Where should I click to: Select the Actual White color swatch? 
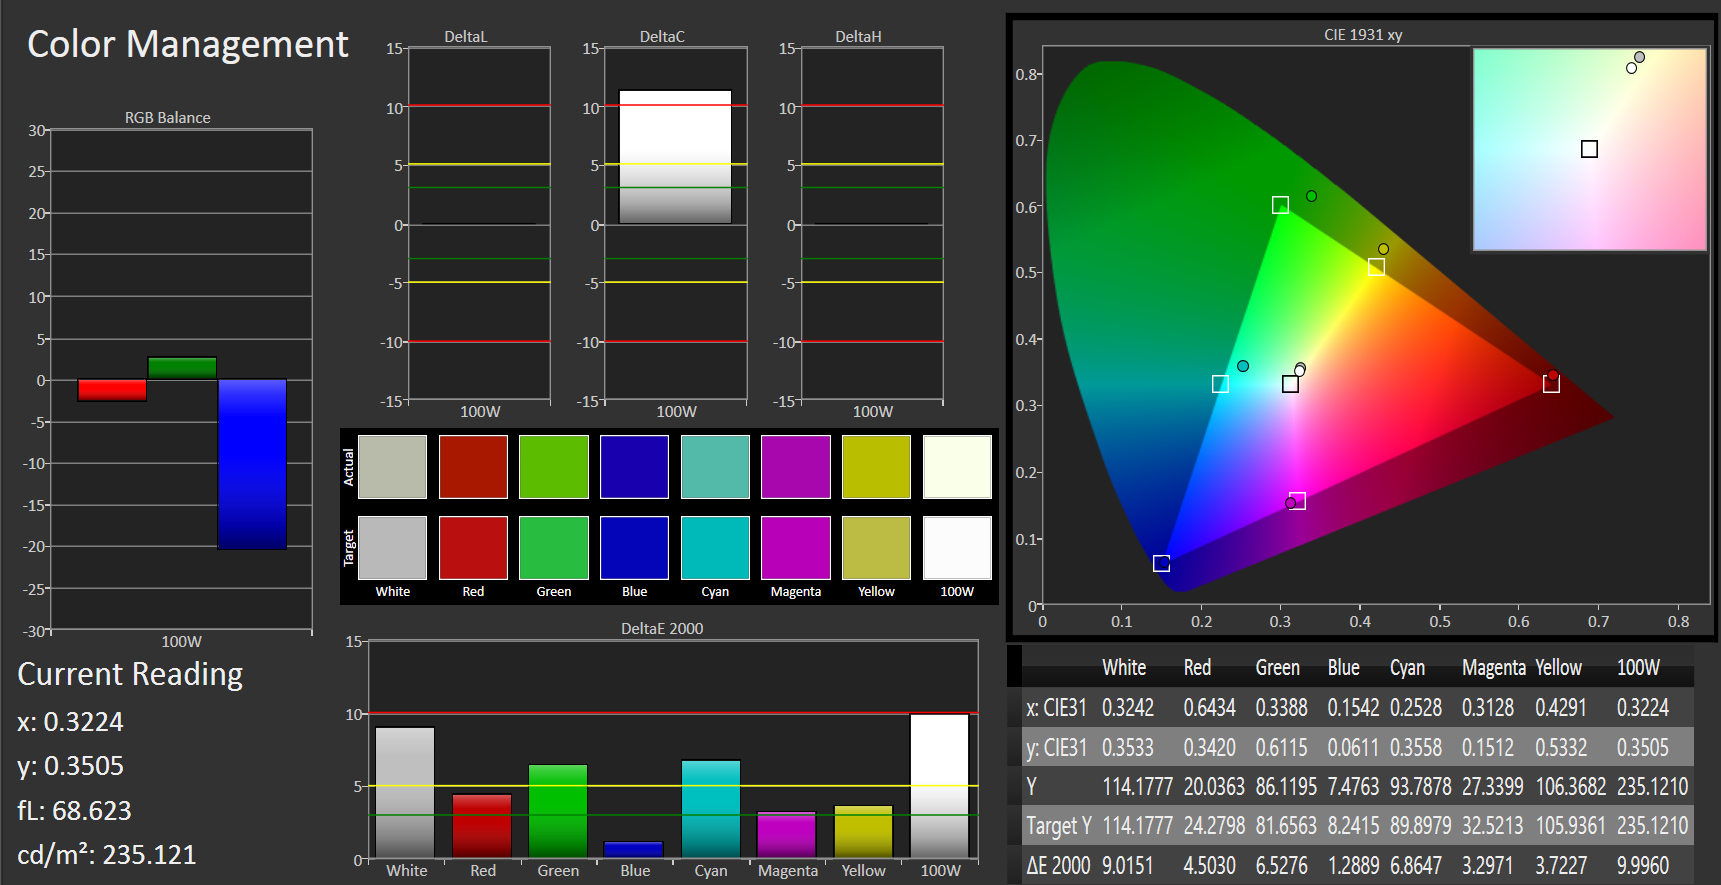(x=392, y=466)
